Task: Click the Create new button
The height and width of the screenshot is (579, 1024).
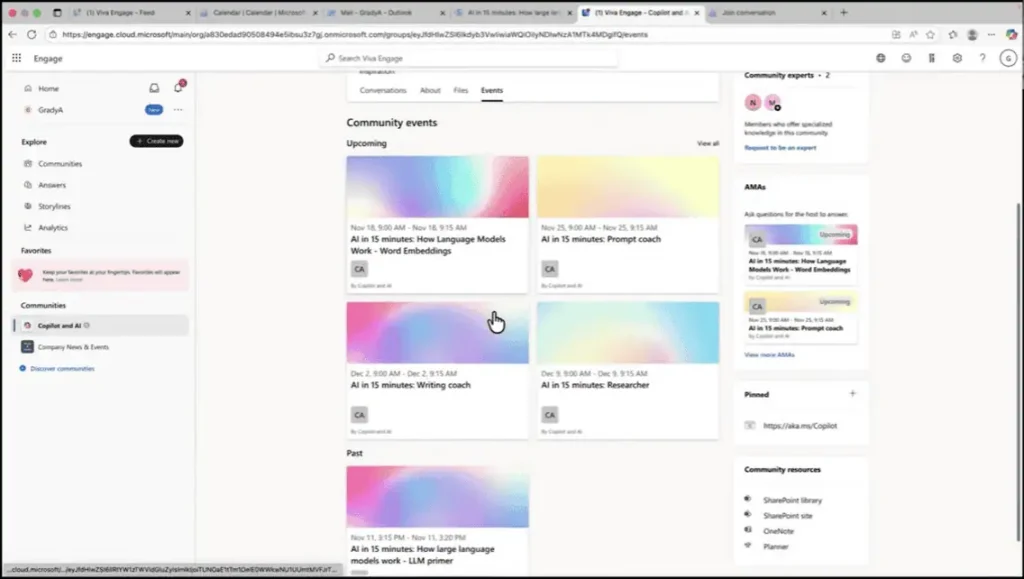Action: 156,141
